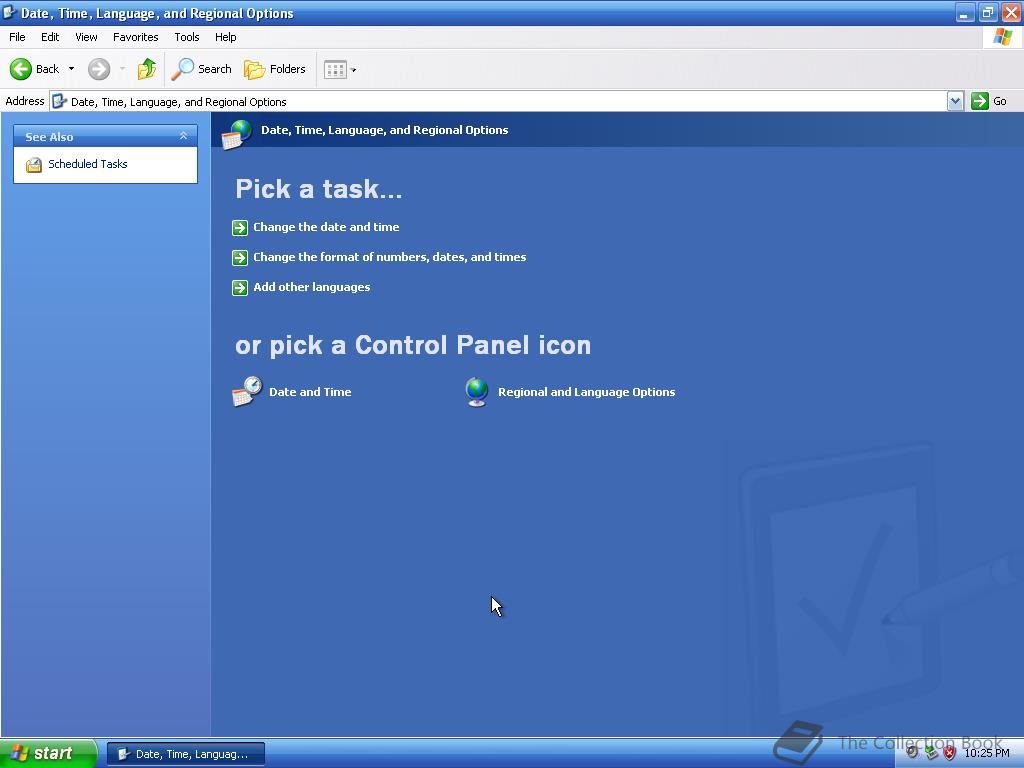Open the Back history dropdown arrow
Screen dimensions: 1024x768
click(71, 69)
